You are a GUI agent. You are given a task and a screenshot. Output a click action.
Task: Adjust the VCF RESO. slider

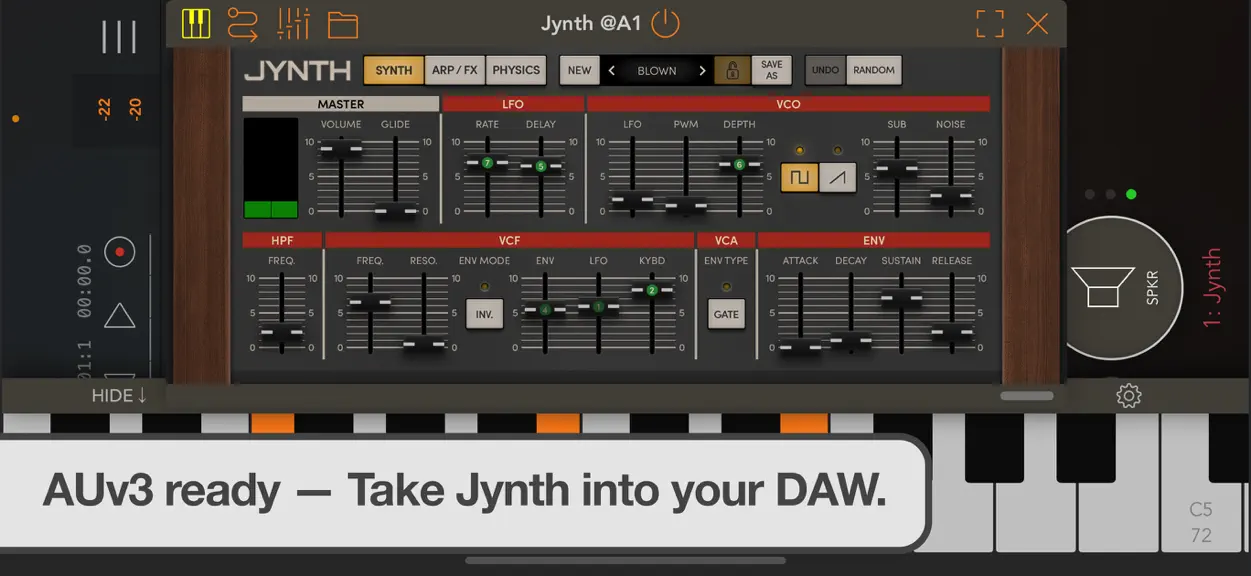pos(424,345)
